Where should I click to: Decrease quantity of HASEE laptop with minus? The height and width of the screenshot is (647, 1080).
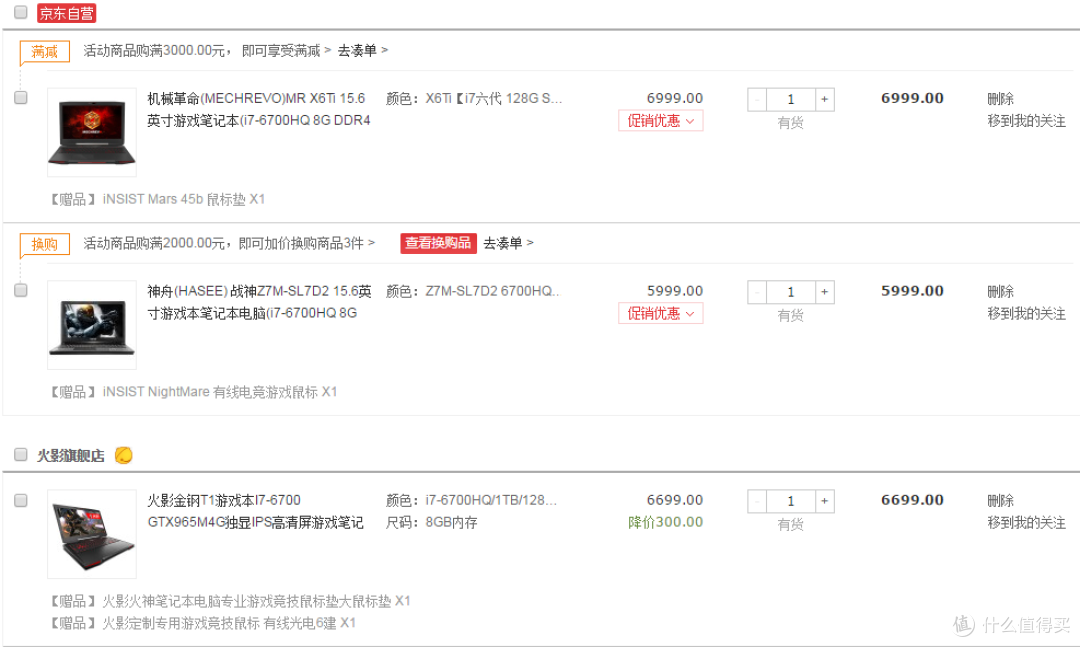pyautogui.click(x=757, y=292)
